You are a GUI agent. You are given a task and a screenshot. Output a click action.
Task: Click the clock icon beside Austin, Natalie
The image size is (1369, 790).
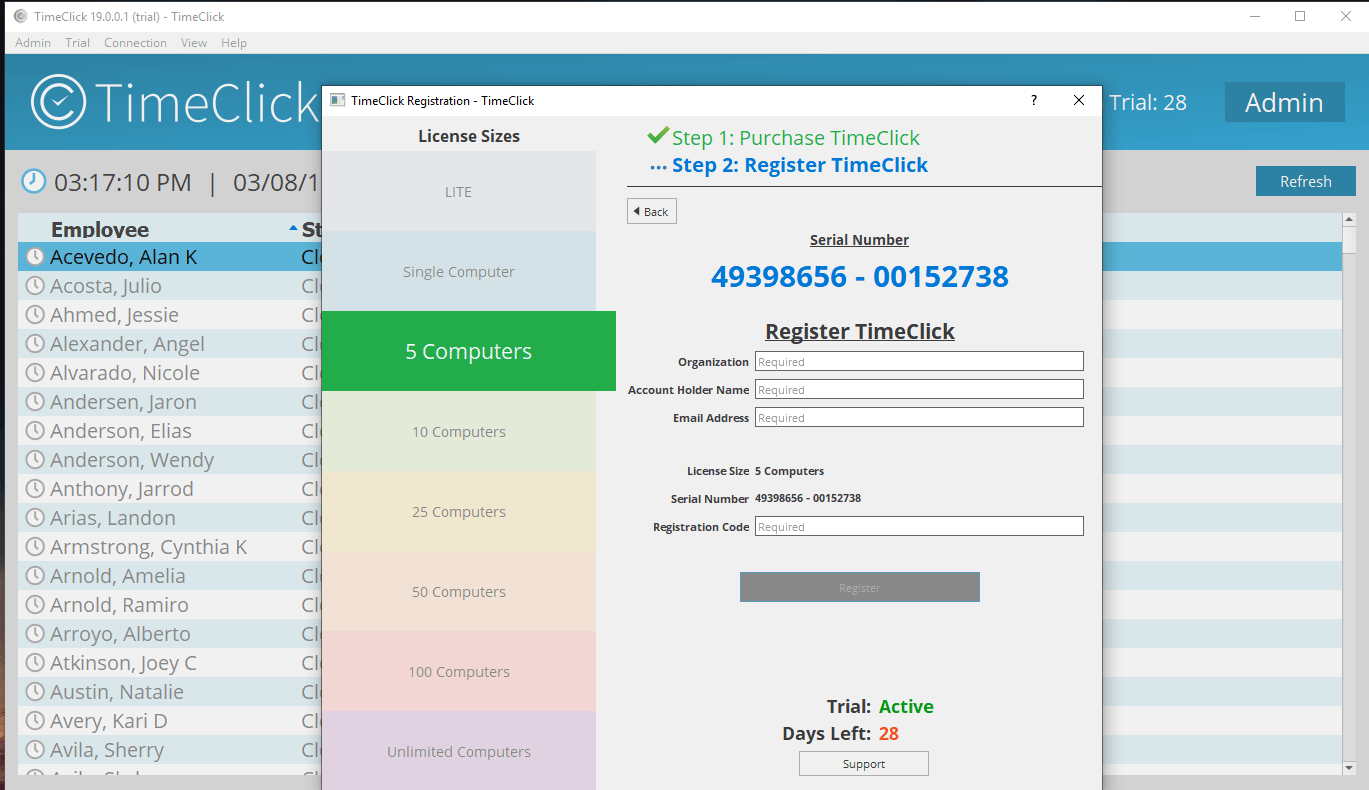click(x=35, y=692)
